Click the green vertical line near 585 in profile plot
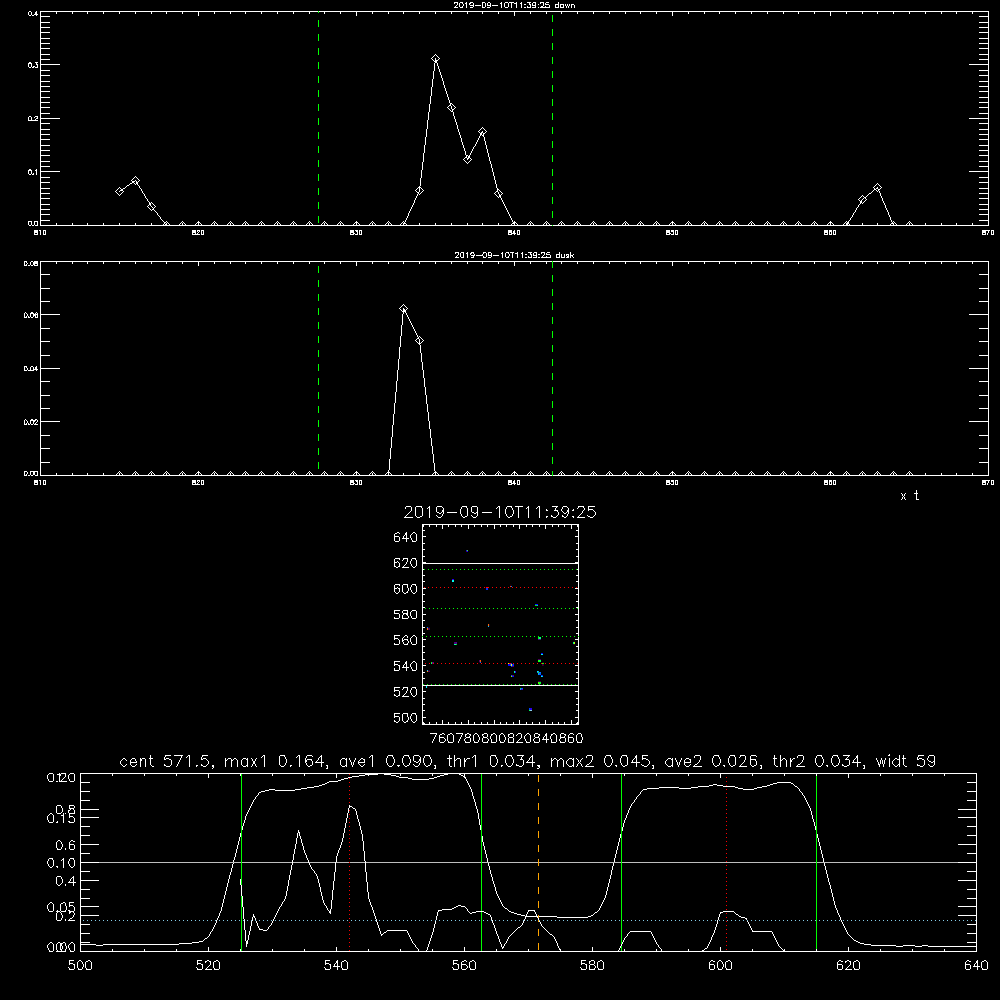This screenshot has width=1000, height=1000. coord(621,862)
